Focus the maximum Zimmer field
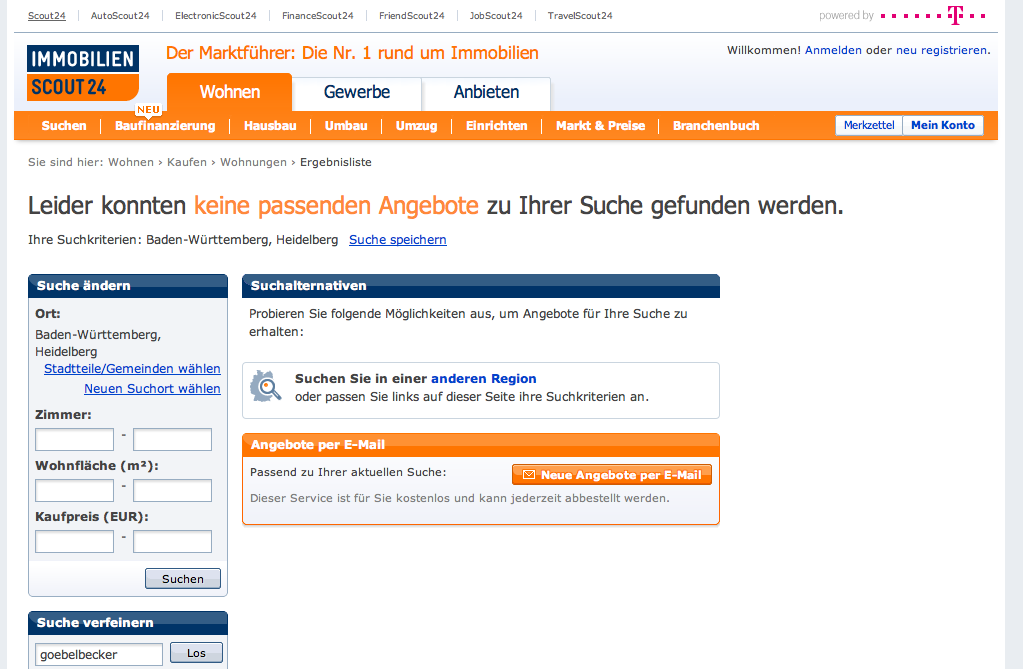The width and height of the screenshot is (1023, 669). pyautogui.click(x=172, y=439)
